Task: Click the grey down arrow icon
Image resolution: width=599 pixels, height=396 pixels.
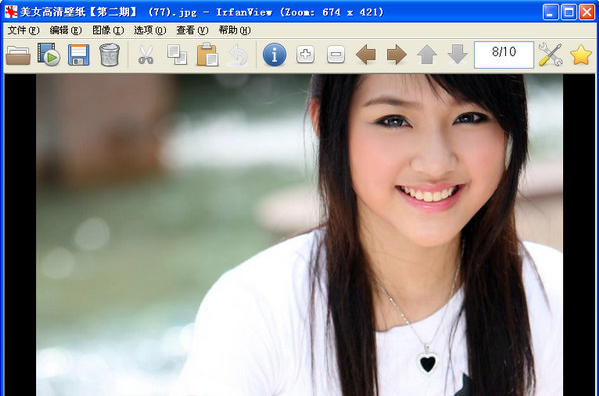Action: pos(458,54)
